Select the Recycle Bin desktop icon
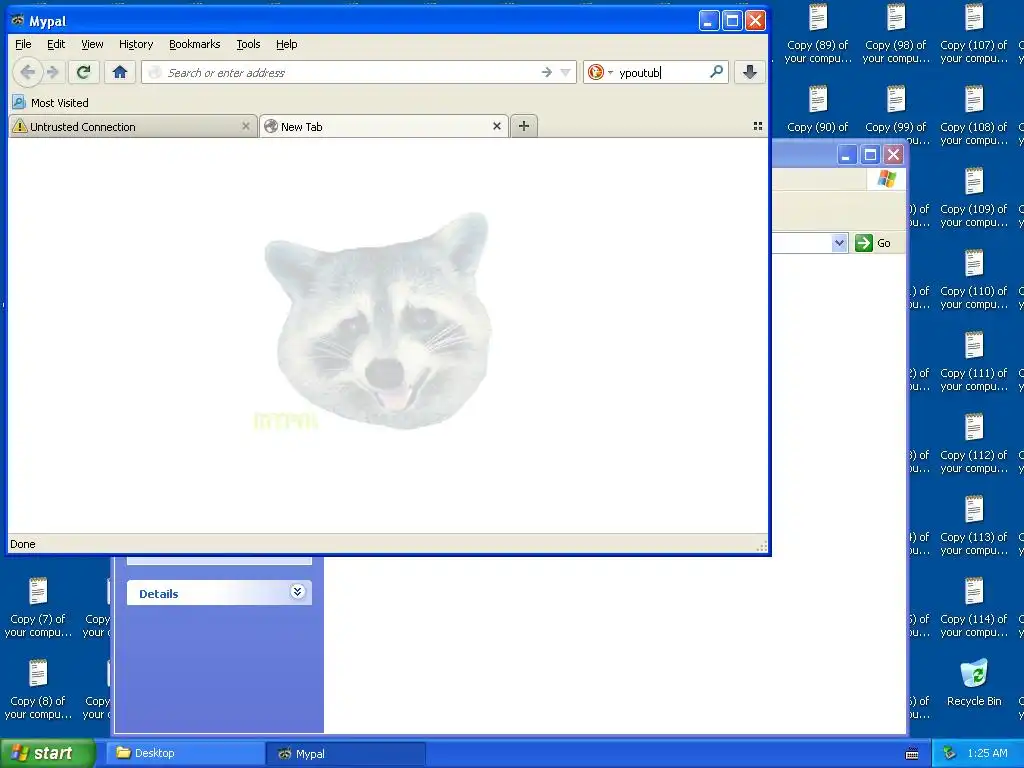The height and width of the screenshot is (768, 1024). (x=974, y=683)
